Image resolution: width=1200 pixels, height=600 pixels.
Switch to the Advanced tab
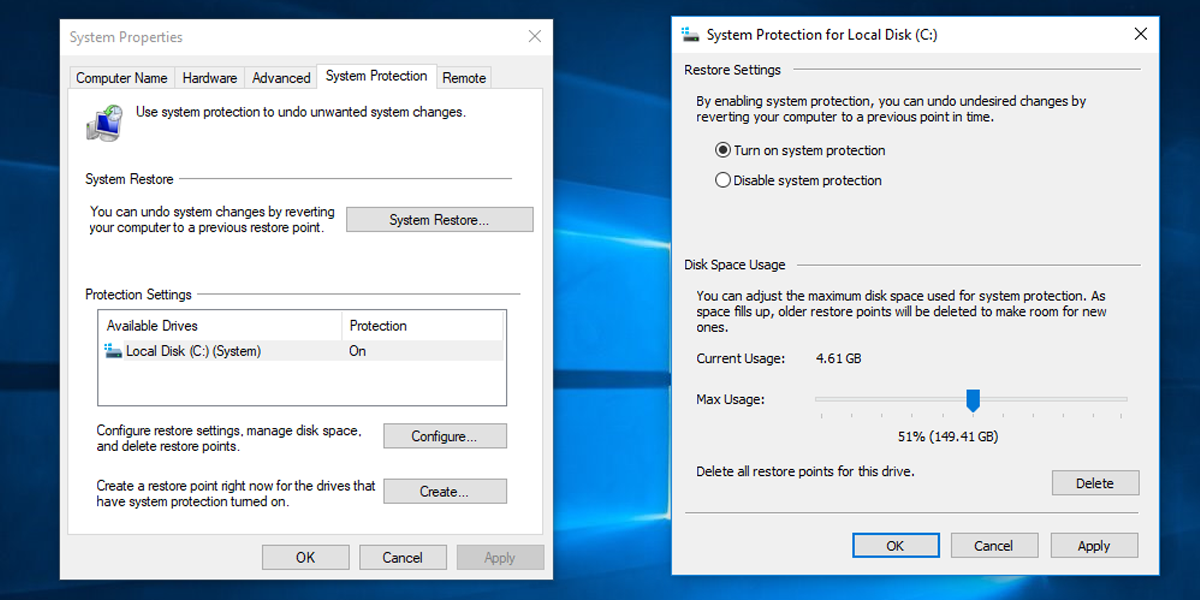pyautogui.click(x=281, y=77)
